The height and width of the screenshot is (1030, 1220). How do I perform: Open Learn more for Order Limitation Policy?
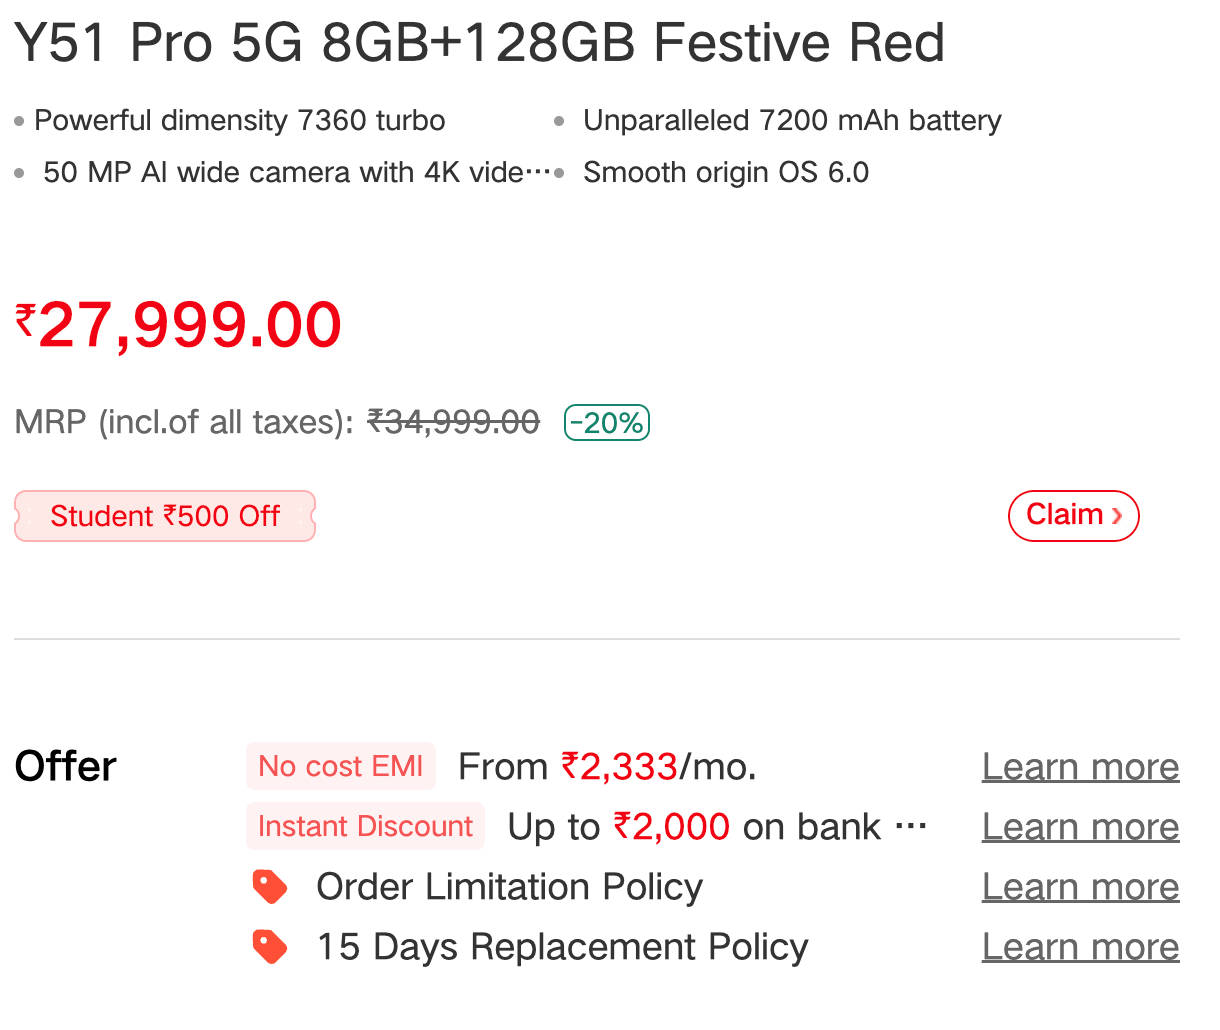pyautogui.click(x=1080, y=887)
